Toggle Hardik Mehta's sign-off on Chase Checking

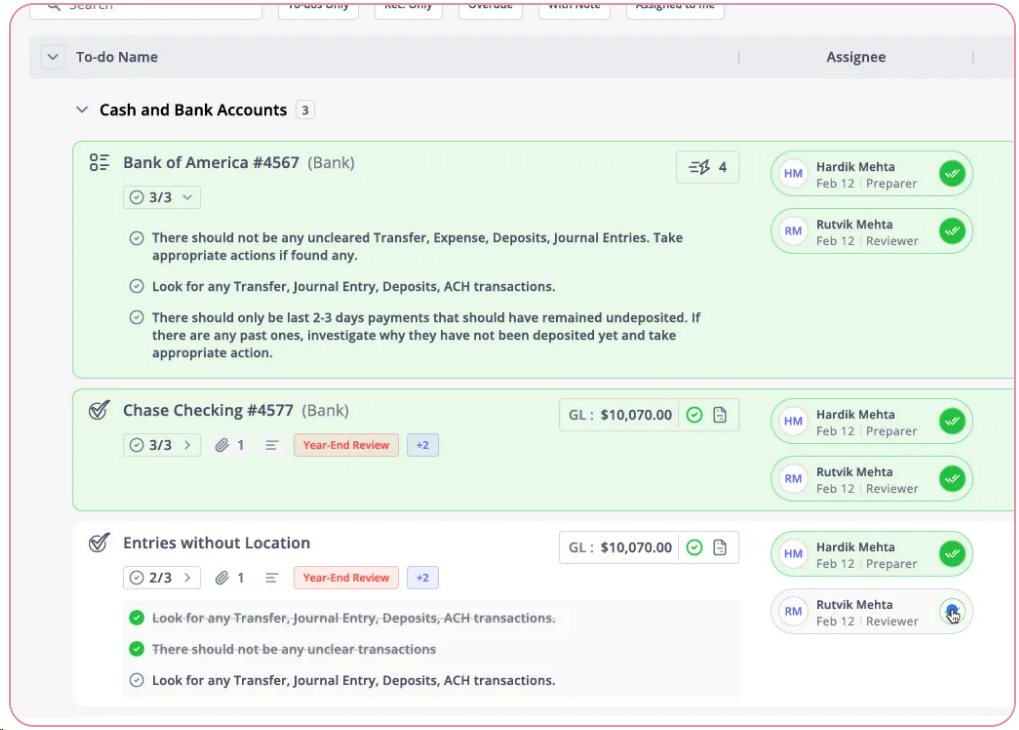[952, 421]
